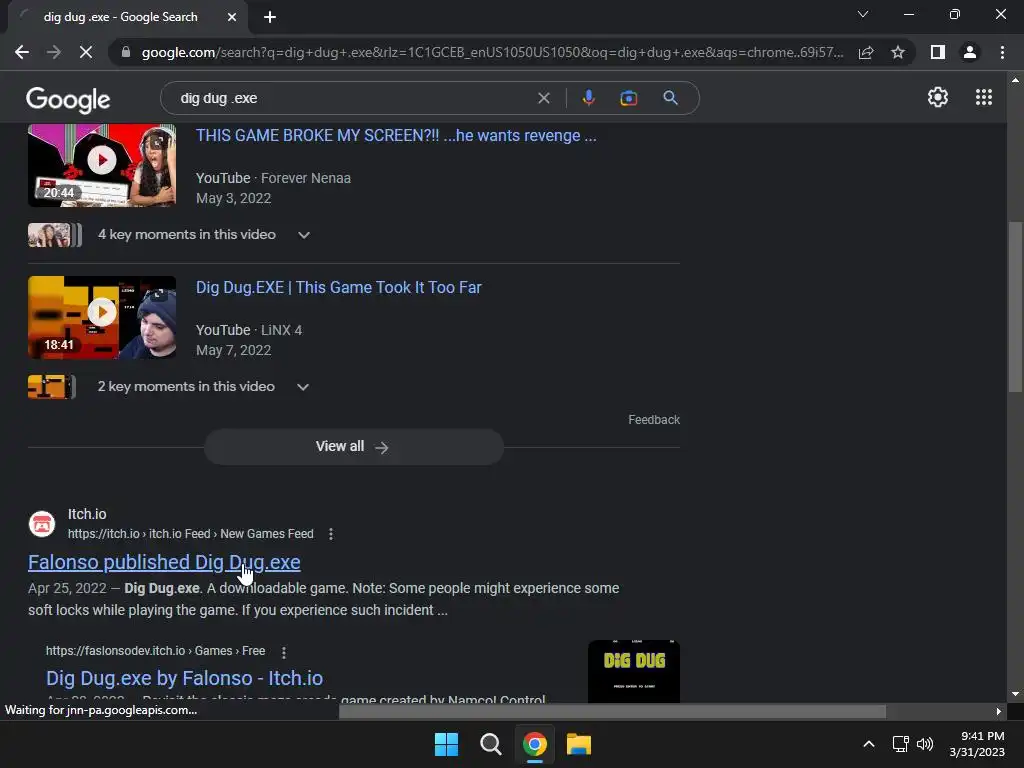Open options for faslonsodev.itch.io result
Viewport: 1024px width, 768px height.
tap(283, 652)
